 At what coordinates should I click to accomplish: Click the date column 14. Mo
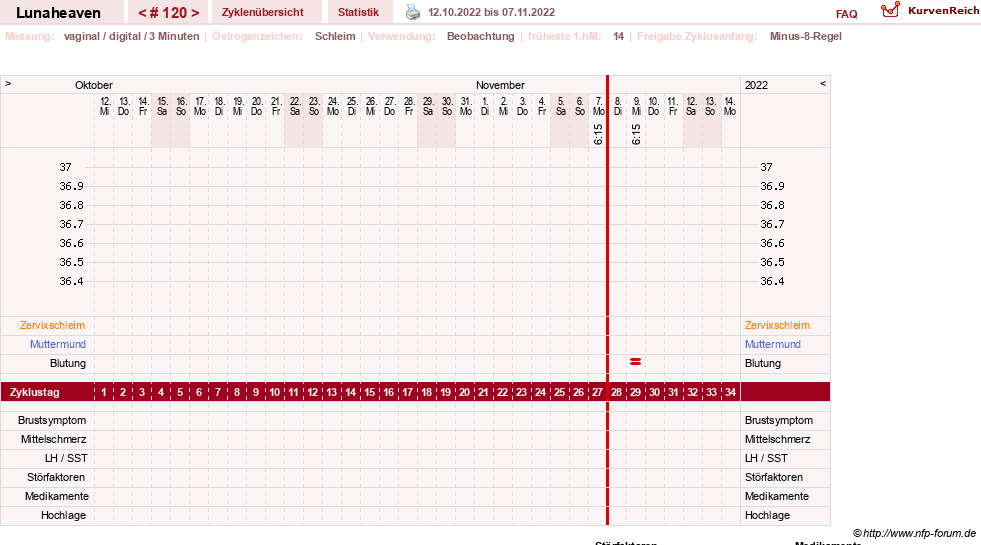coord(729,106)
